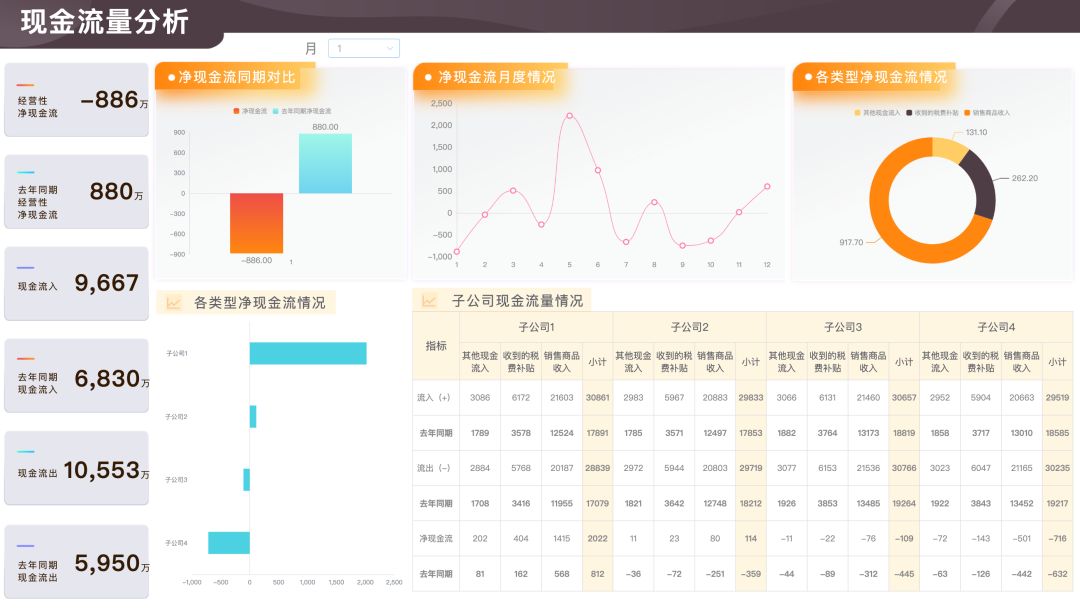Screen dimensions: 1080x608
Task: Click the 净现金流 row label in table
Action: tap(436, 538)
